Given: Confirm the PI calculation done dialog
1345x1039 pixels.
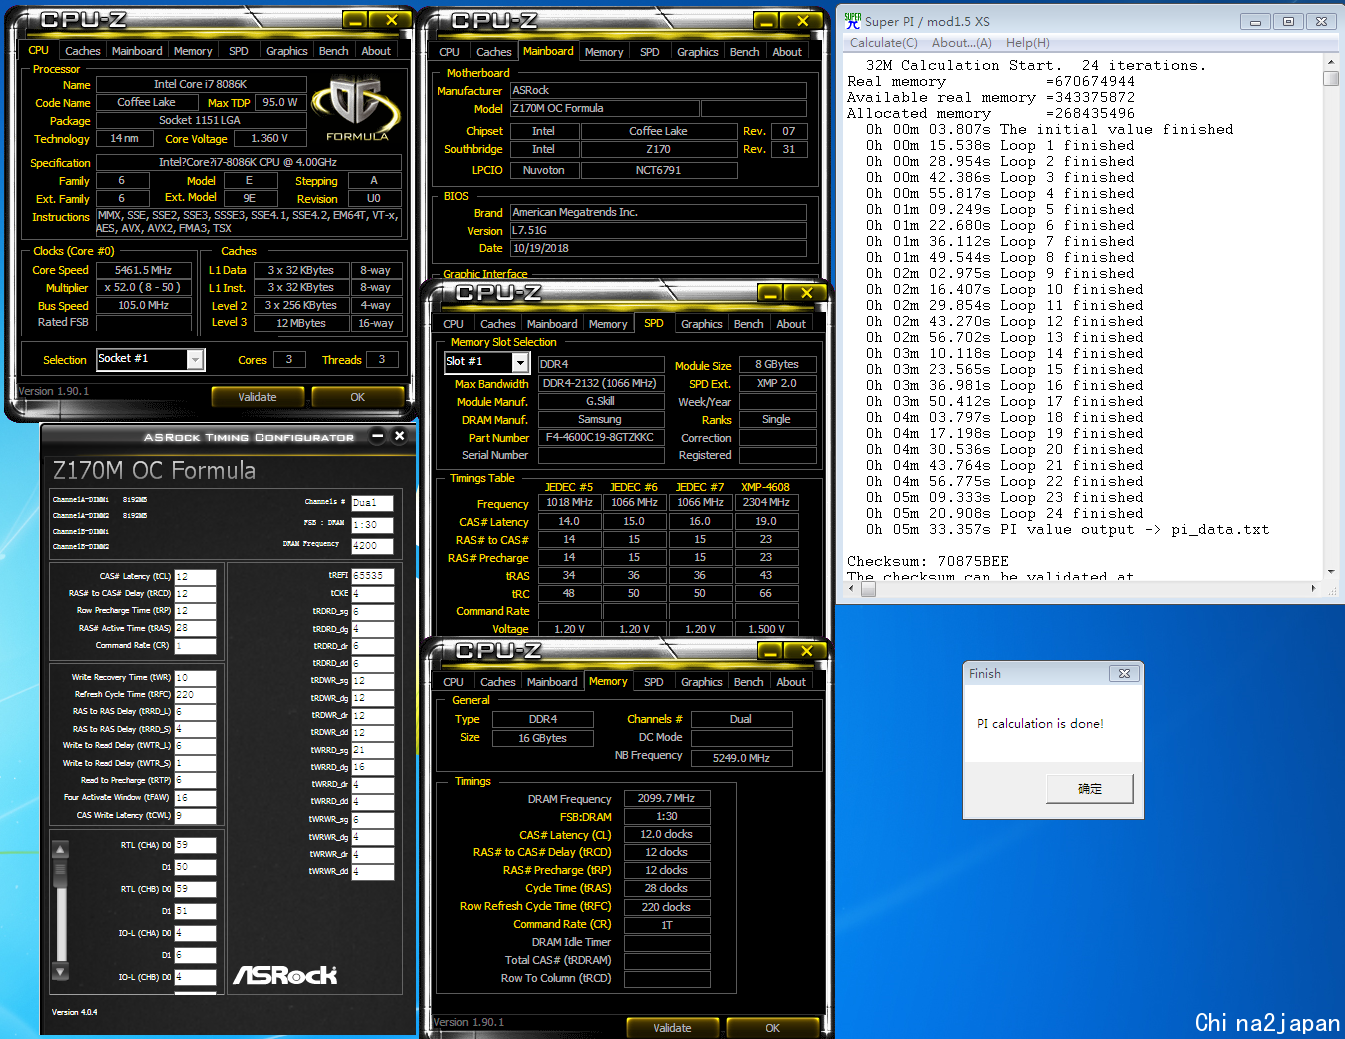Looking at the screenshot, I should 1090,789.
